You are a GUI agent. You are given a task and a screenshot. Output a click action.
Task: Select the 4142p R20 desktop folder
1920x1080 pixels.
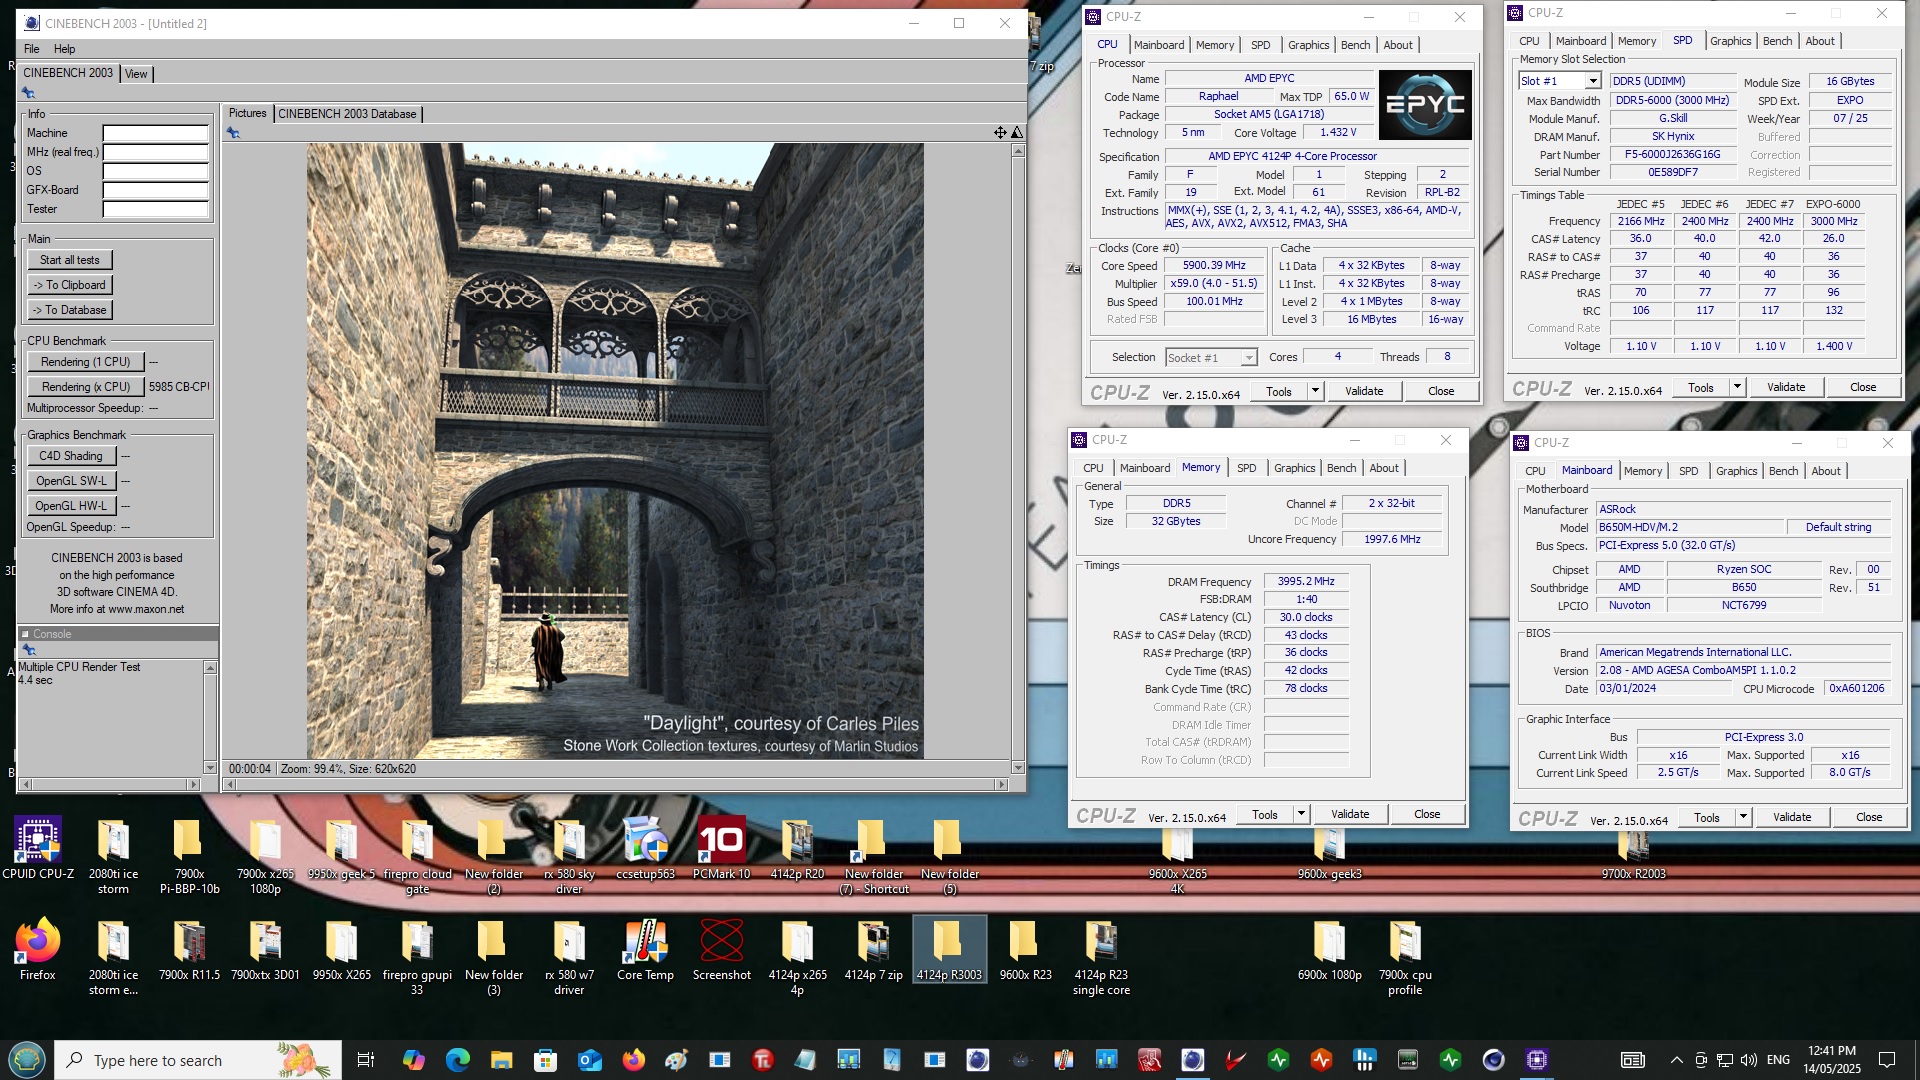[797, 849]
